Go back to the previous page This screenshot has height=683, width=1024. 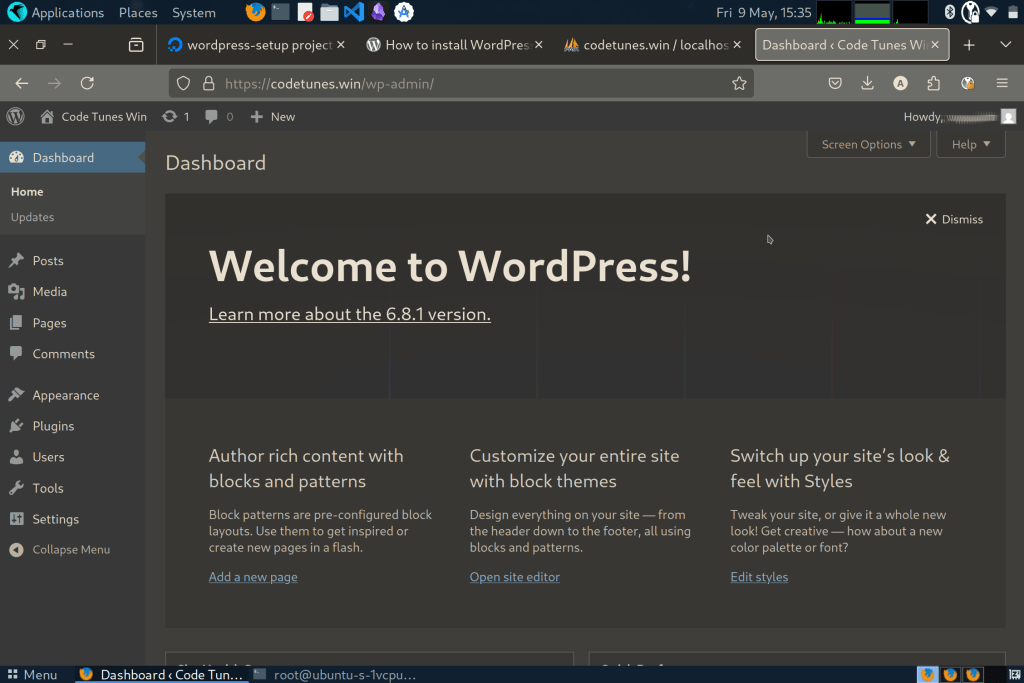coord(22,83)
